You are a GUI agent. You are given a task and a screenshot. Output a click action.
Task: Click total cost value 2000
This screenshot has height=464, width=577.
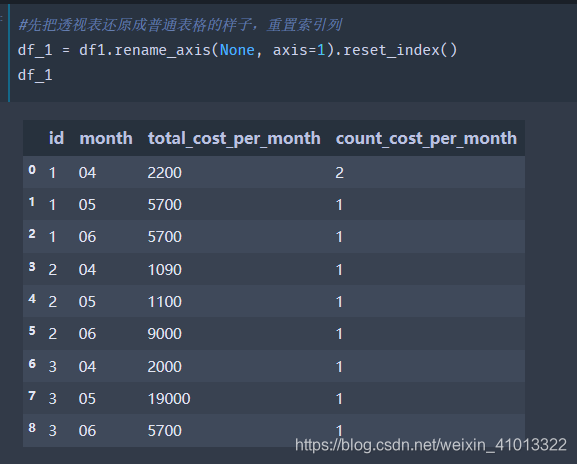click(164, 366)
